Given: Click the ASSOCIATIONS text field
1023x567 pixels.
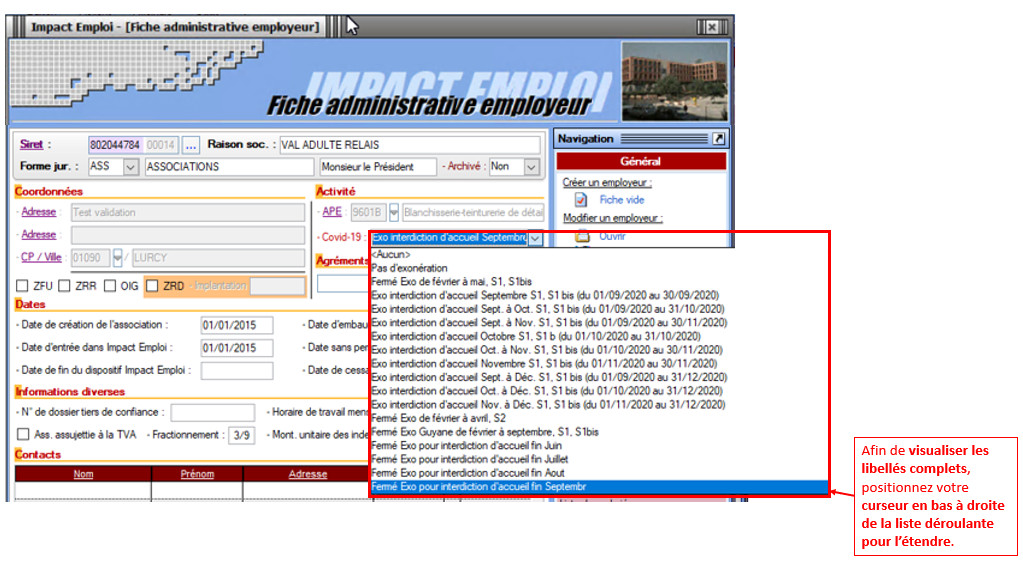Looking at the screenshot, I should pyautogui.click(x=229, y=167).
